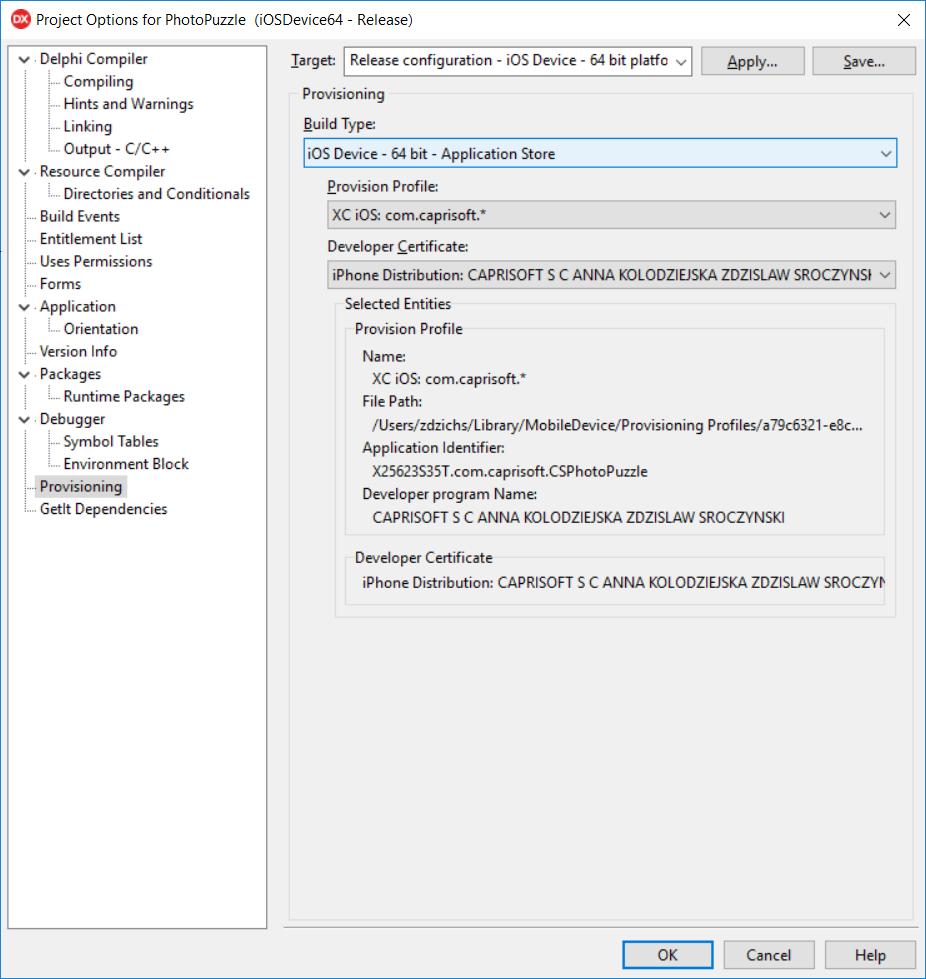Open the Orientation options page
The width and height of the screenshot is (926, 979).
101,328
